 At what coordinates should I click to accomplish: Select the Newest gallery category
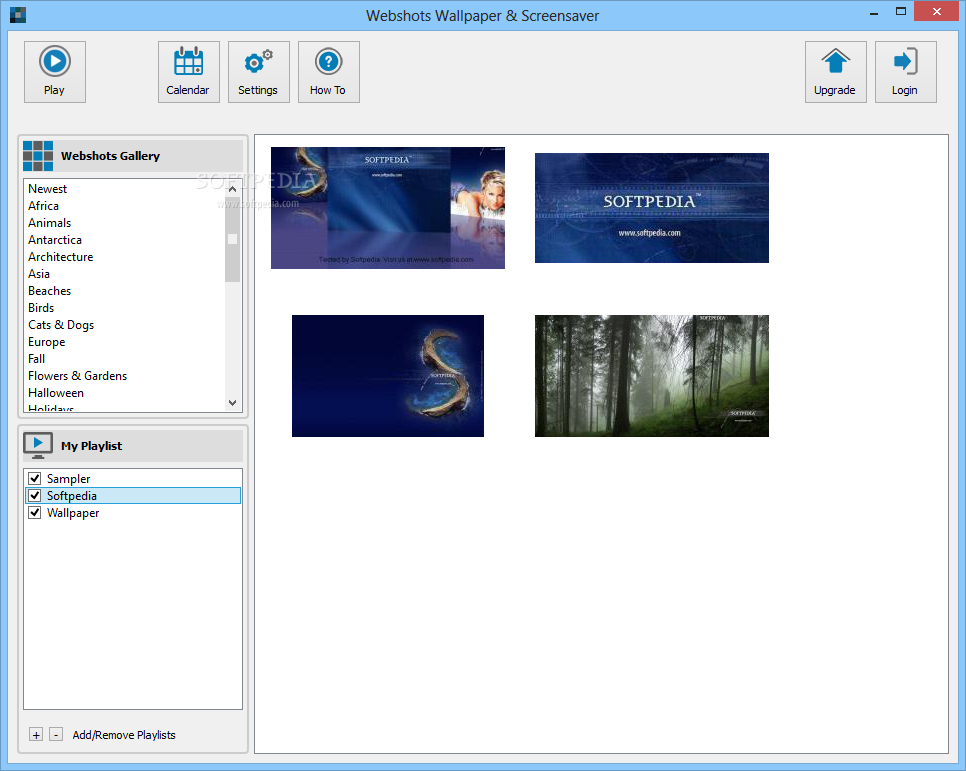tap(47, 189)
